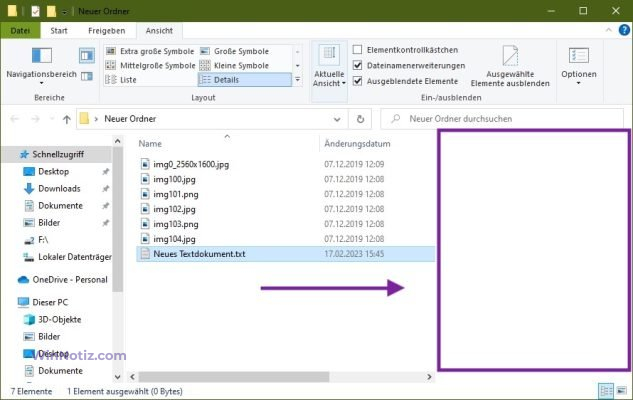The image size is (633, 400).
Task: Select the Details layout
Action: [245, 80]
